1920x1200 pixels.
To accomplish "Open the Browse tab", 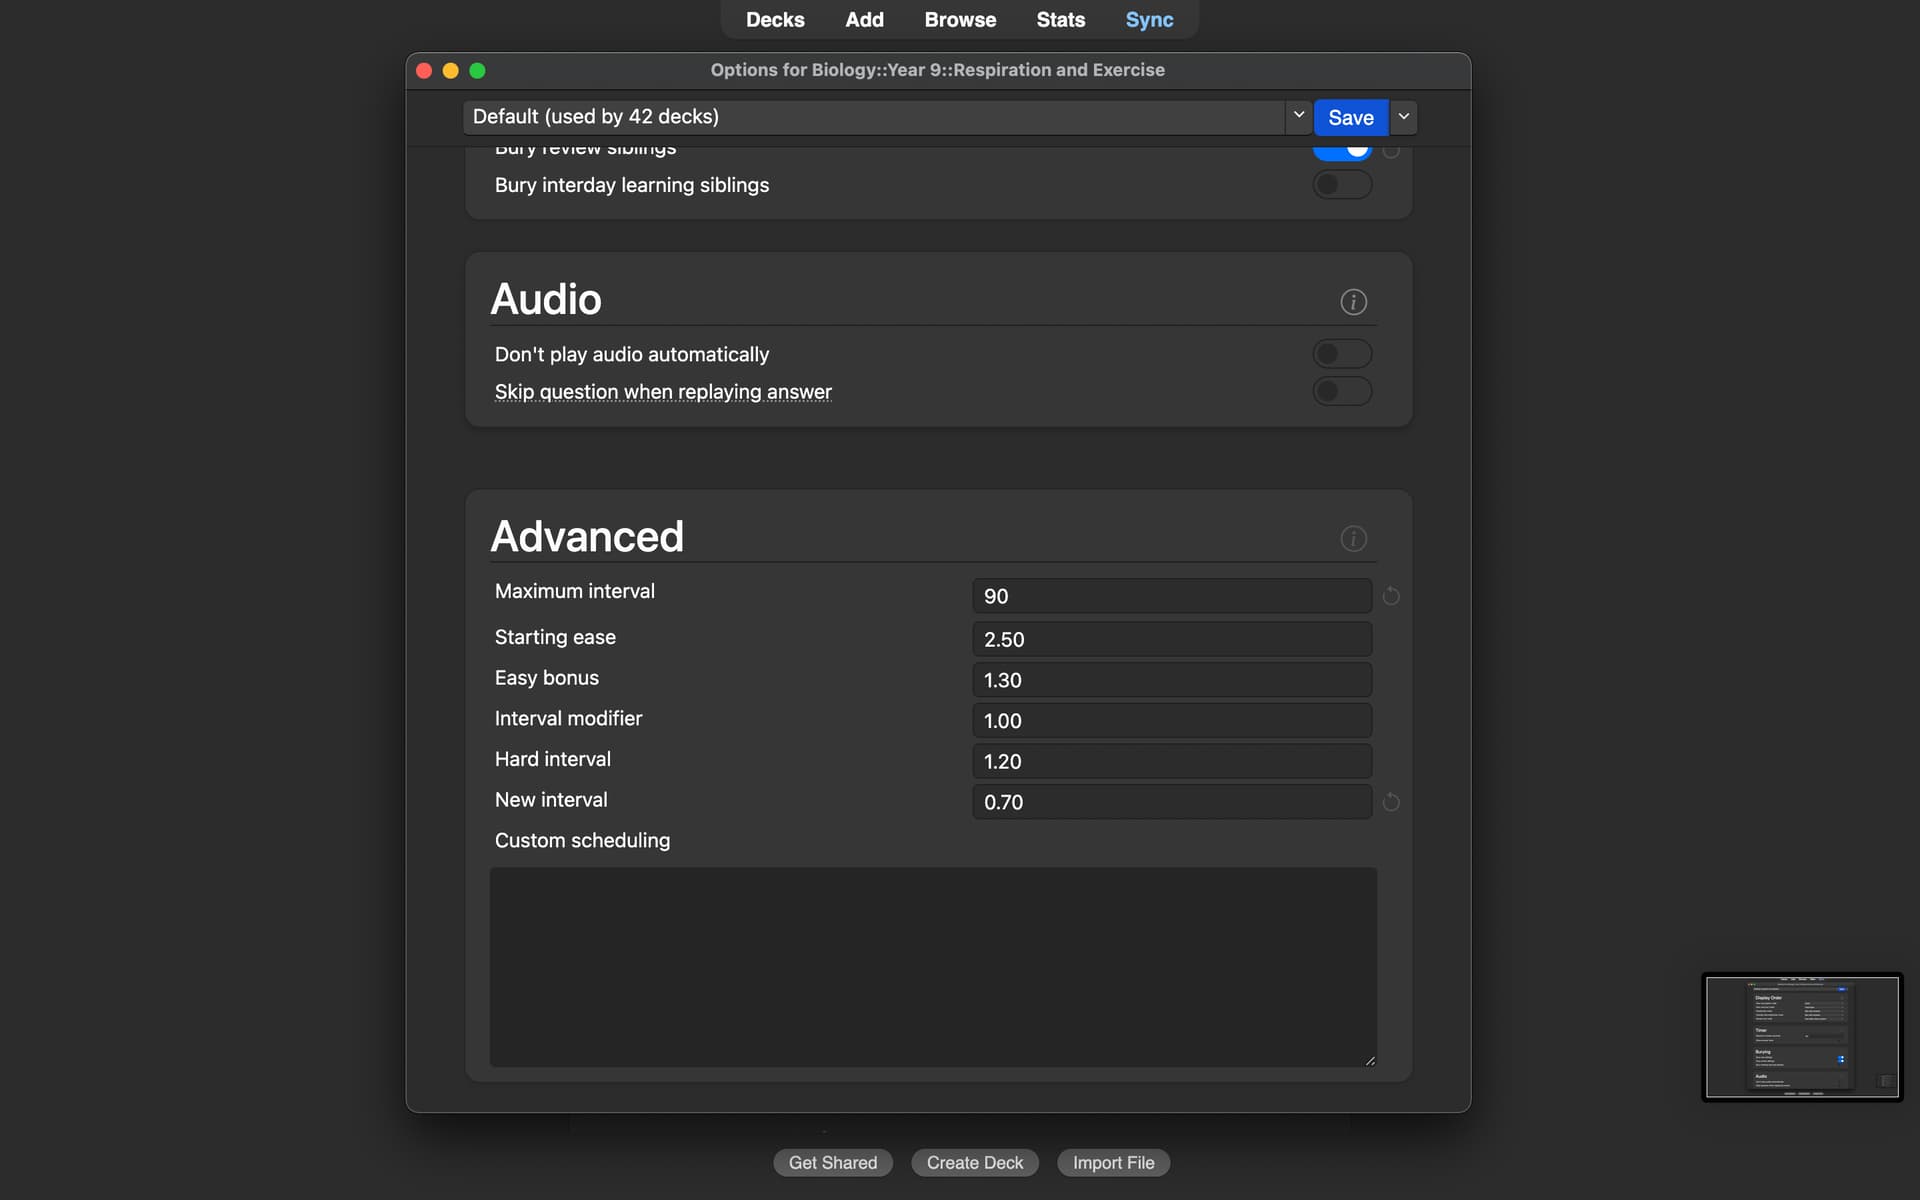I will [x=959, y=20].
